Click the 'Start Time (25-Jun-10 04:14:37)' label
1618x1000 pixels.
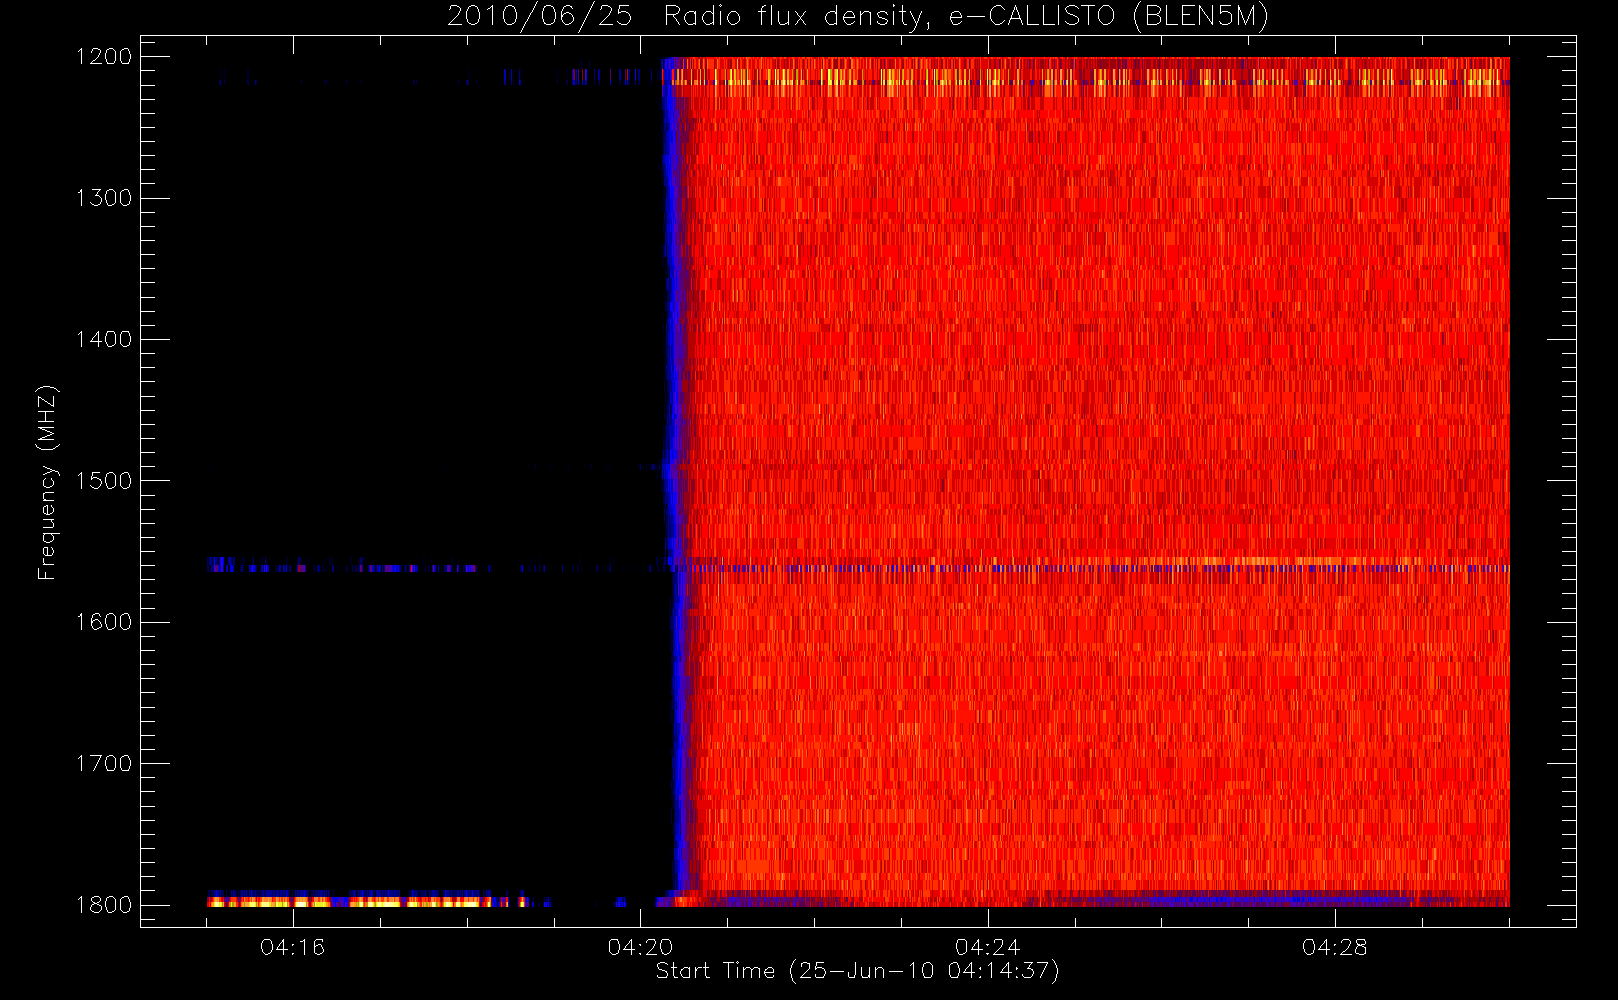click(857, 971)
